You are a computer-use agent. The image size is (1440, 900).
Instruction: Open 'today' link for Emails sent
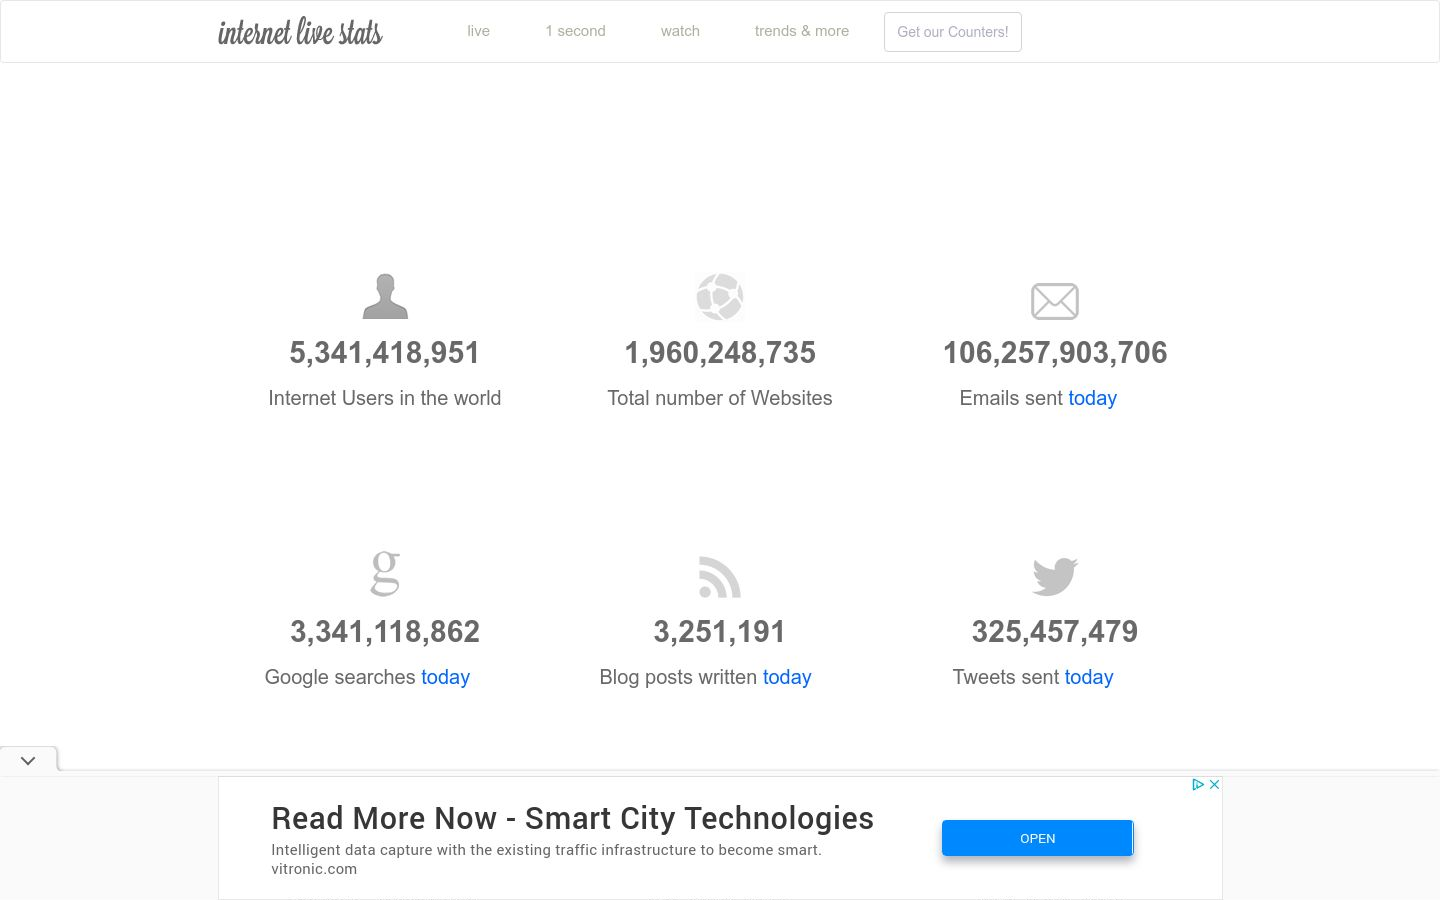coord(1092,398)
